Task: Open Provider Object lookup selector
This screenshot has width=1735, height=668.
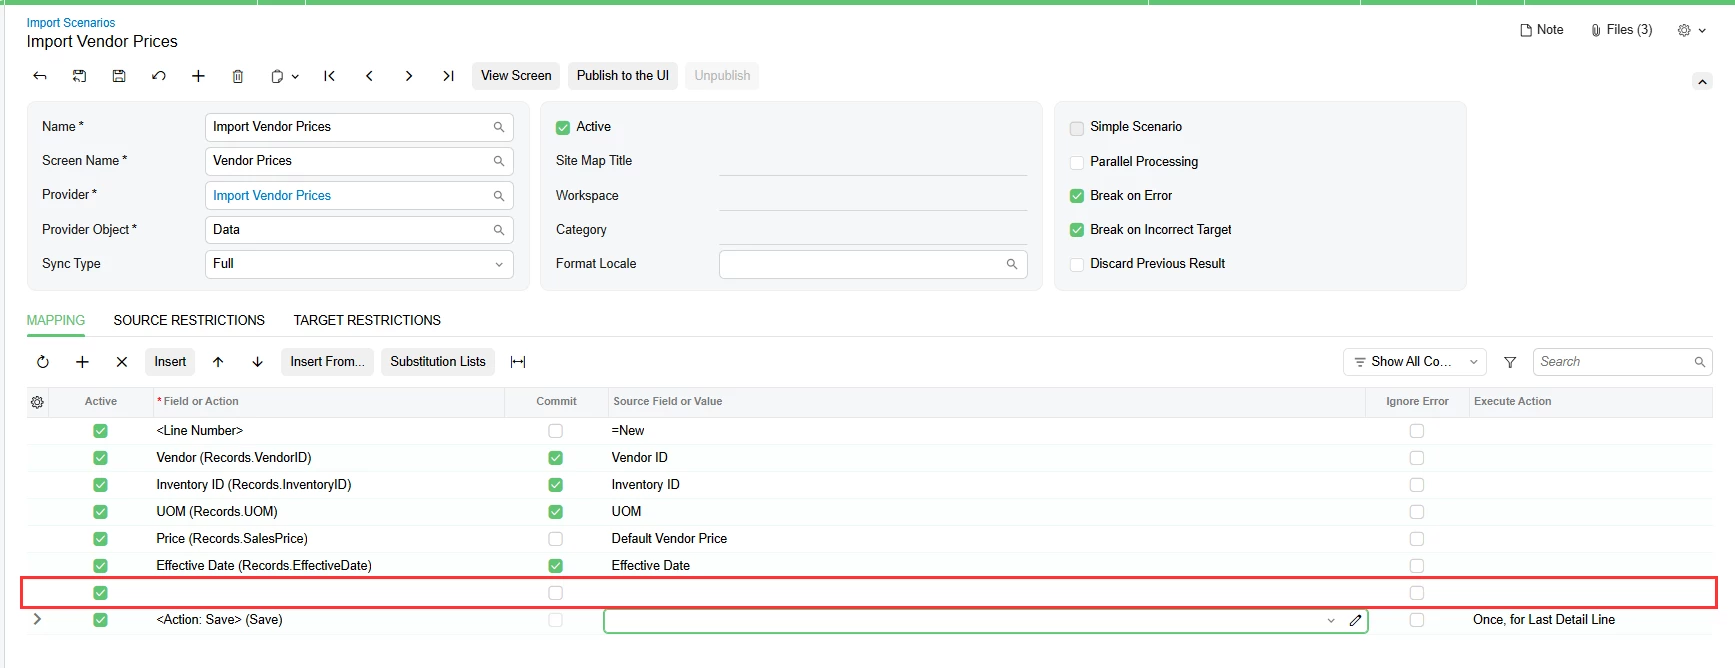Action: coord(499,230)
